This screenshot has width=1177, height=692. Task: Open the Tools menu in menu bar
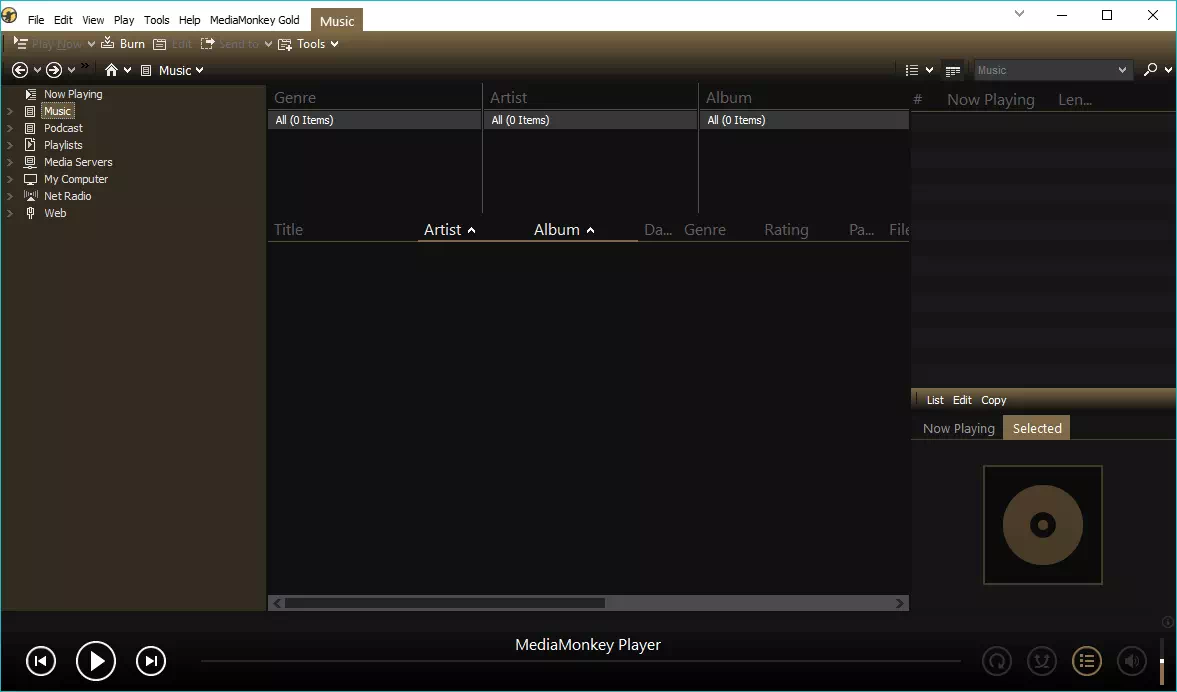pyautogui.click(x=156, y=20)
